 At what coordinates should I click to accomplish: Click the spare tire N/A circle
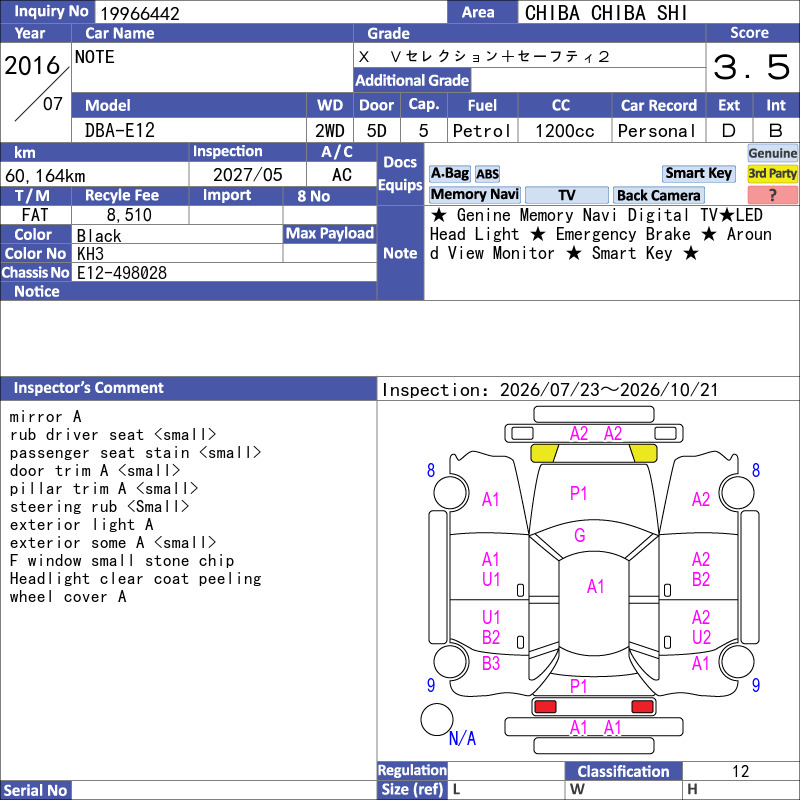[437, 719]
